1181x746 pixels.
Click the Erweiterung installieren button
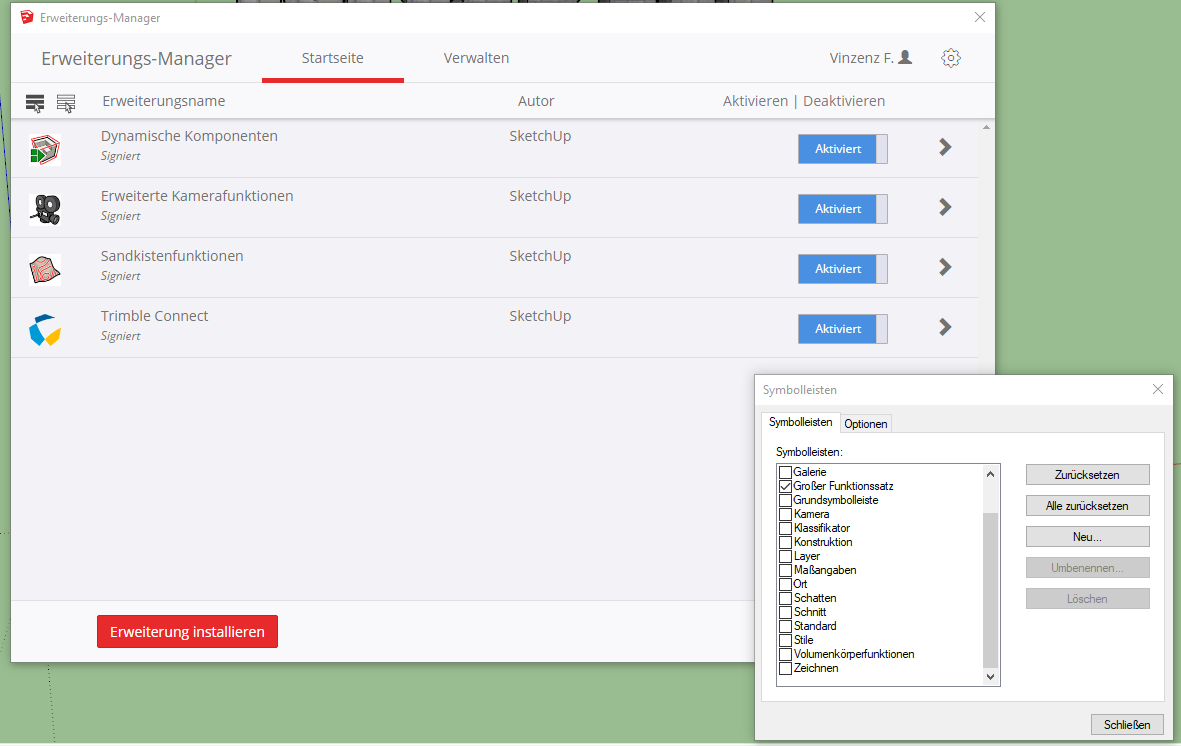187,632
